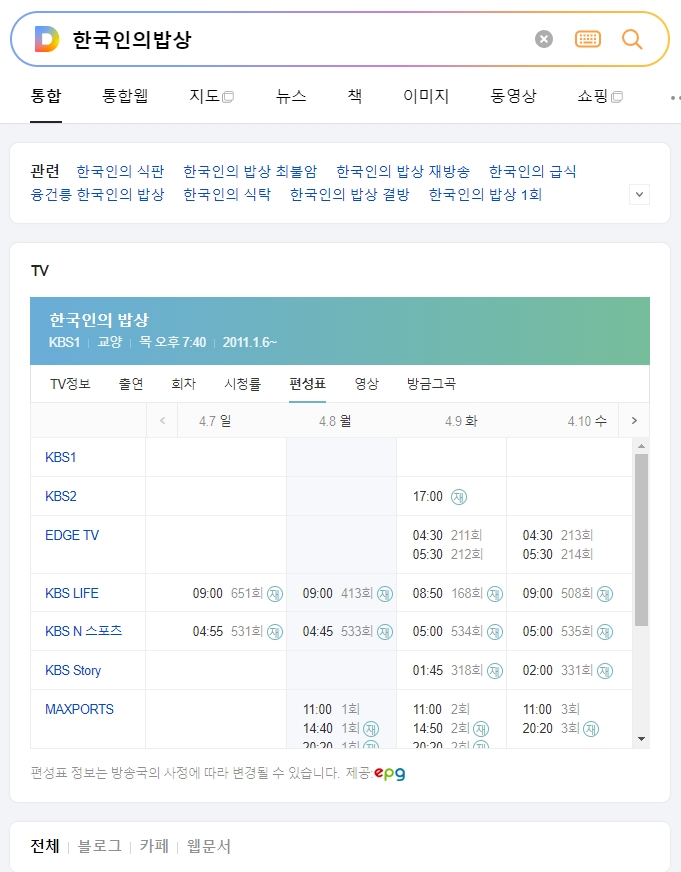Select the 방금그곡 tab
The image size is (681, 872).
pos(431,384)
